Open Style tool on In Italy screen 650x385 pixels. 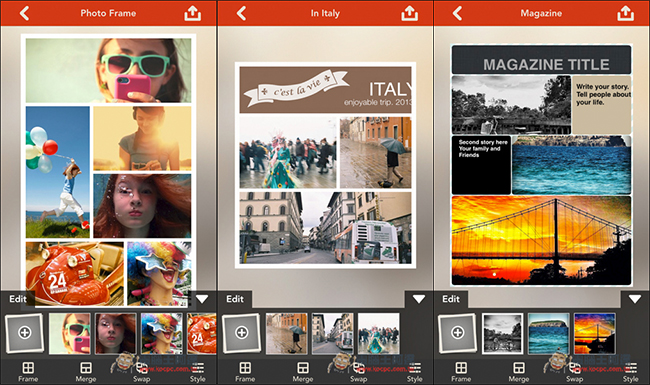(x=415, y=372)
